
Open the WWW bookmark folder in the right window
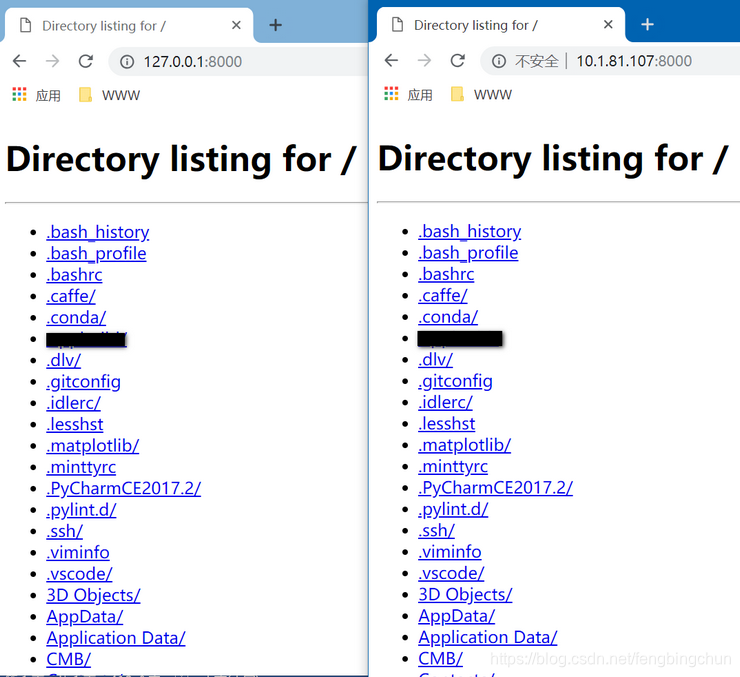pos(481,94)
